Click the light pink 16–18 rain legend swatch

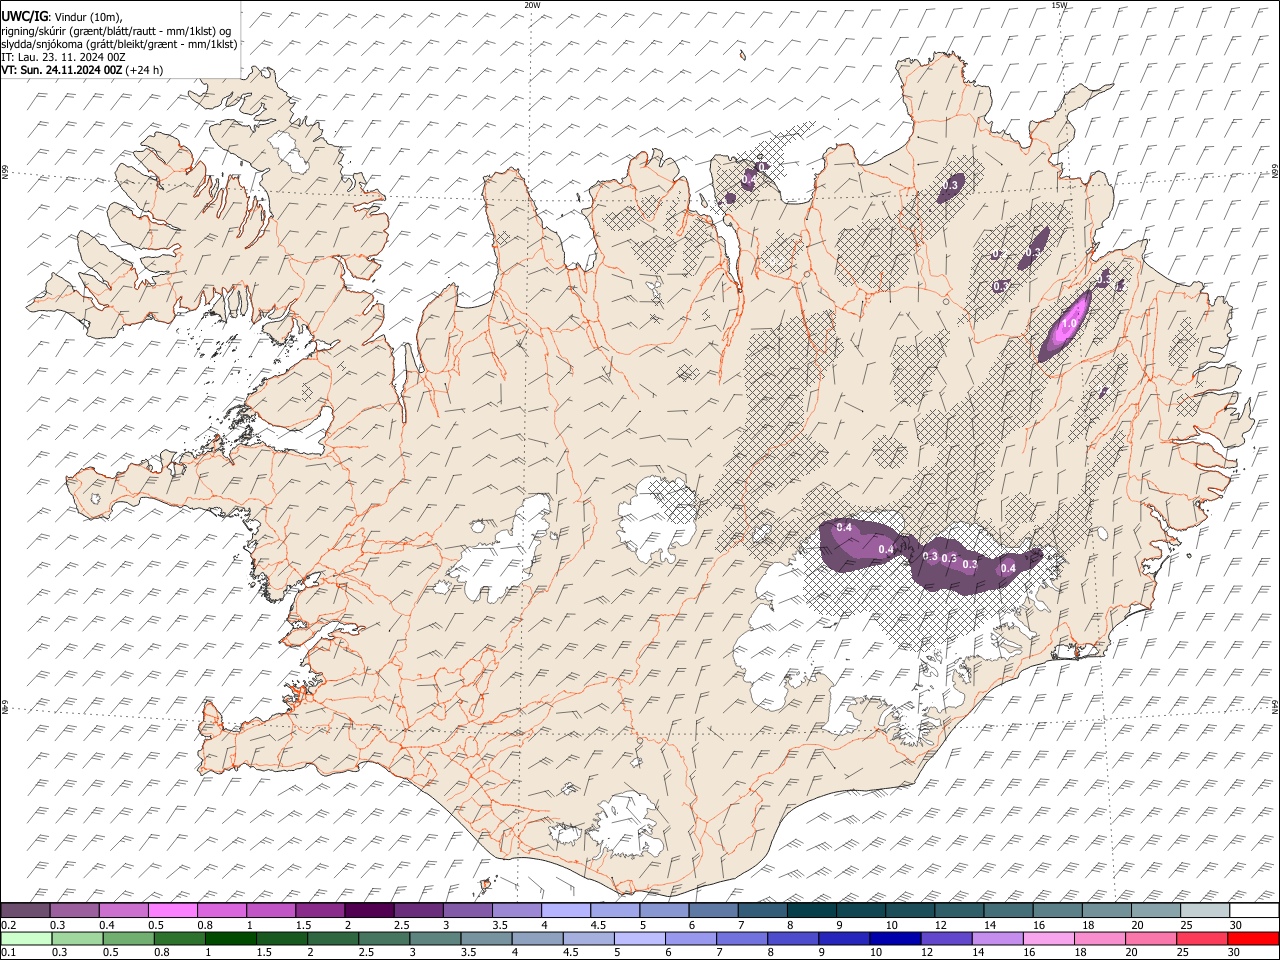click(1049, 938)
